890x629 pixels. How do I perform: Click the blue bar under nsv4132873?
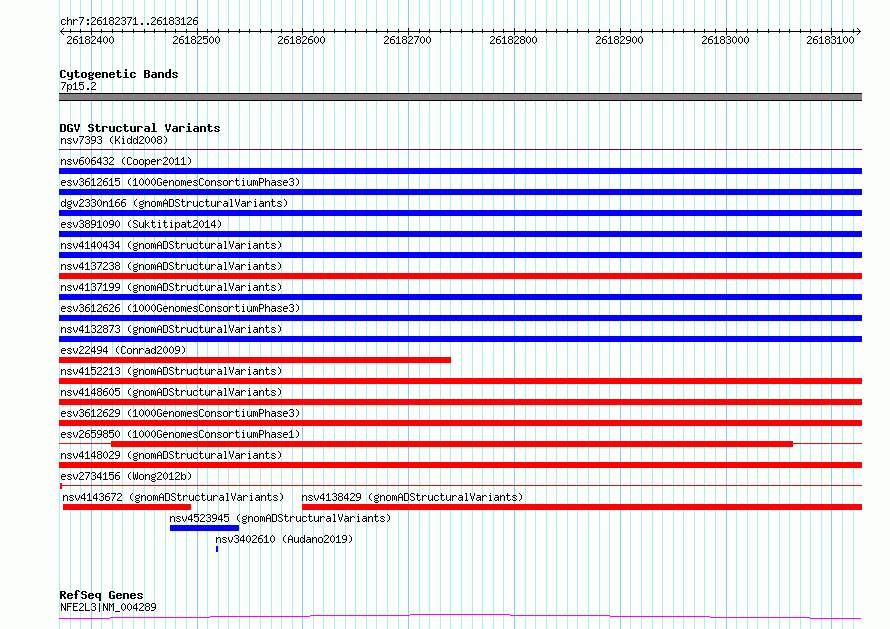click(x=460, y=339)
